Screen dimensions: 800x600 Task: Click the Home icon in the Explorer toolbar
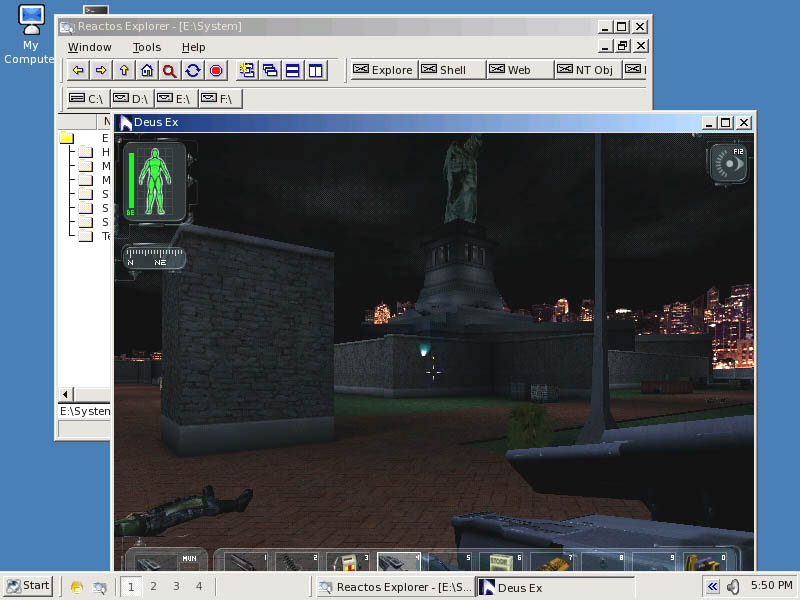147,70
